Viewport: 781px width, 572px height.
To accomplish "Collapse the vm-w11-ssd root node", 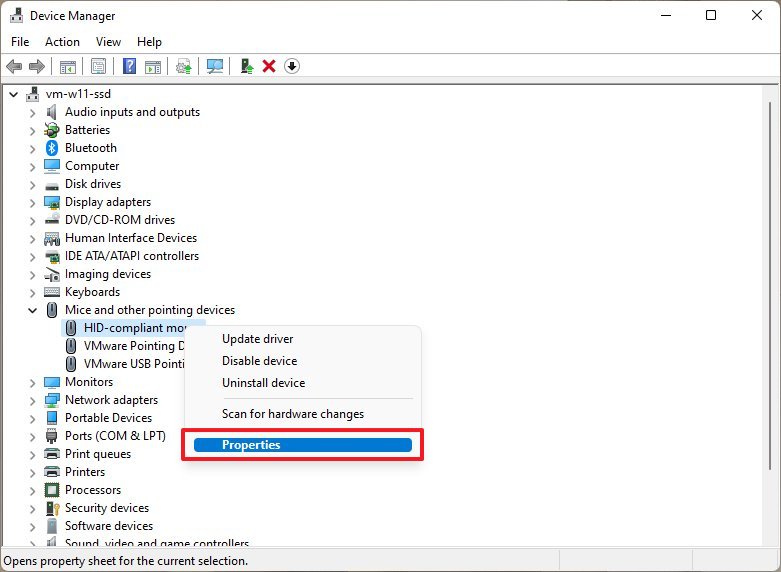I will coord(13,94).
